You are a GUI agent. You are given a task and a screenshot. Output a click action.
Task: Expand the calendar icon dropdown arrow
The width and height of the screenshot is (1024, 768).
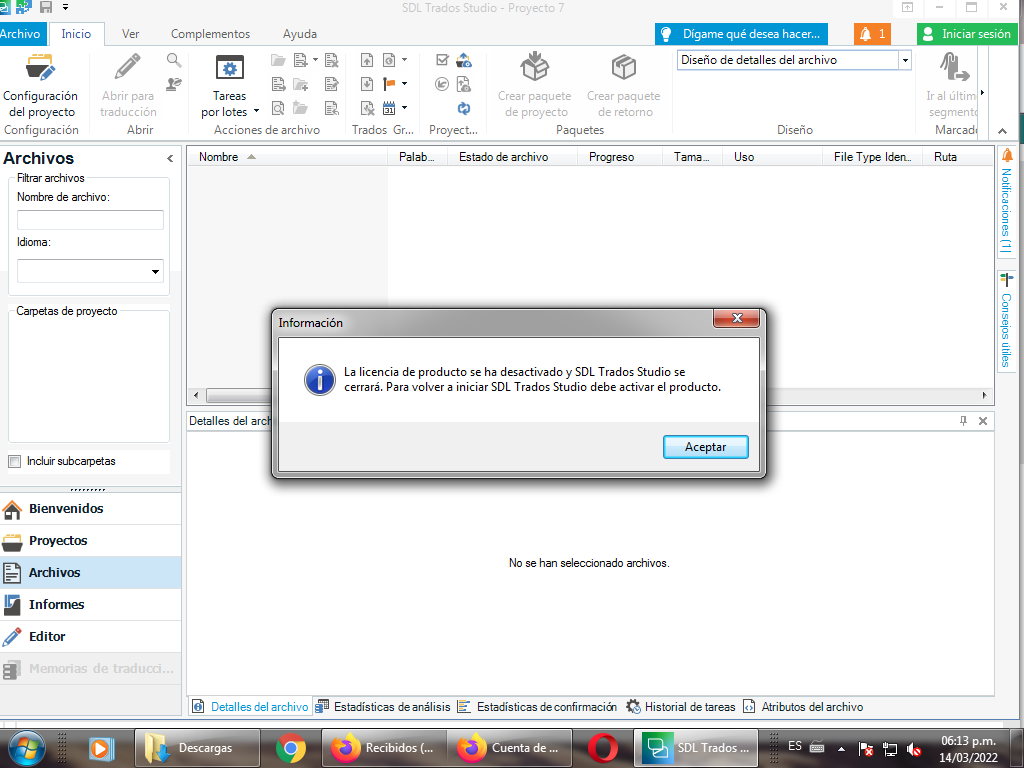pyautogui.click(x=404, y=108)
